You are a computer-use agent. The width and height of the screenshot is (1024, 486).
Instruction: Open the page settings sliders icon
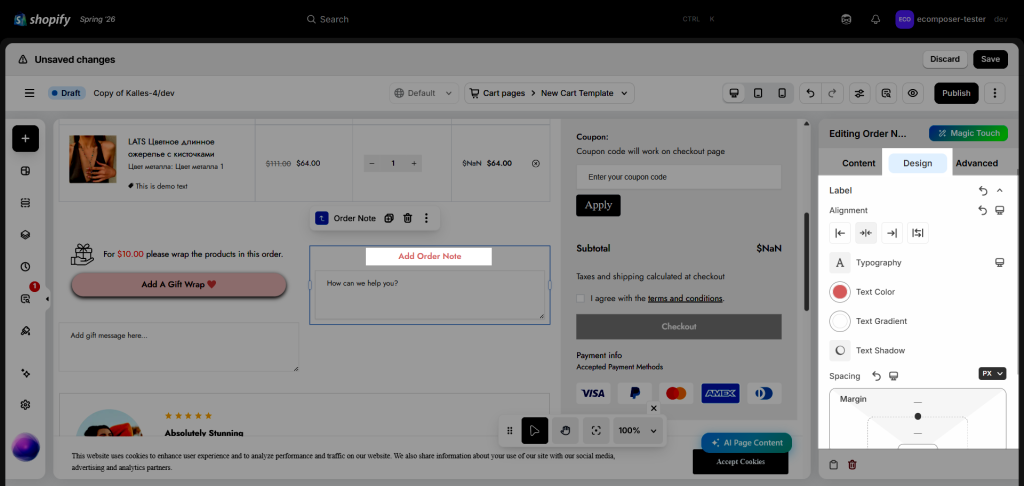click(859, 93)
